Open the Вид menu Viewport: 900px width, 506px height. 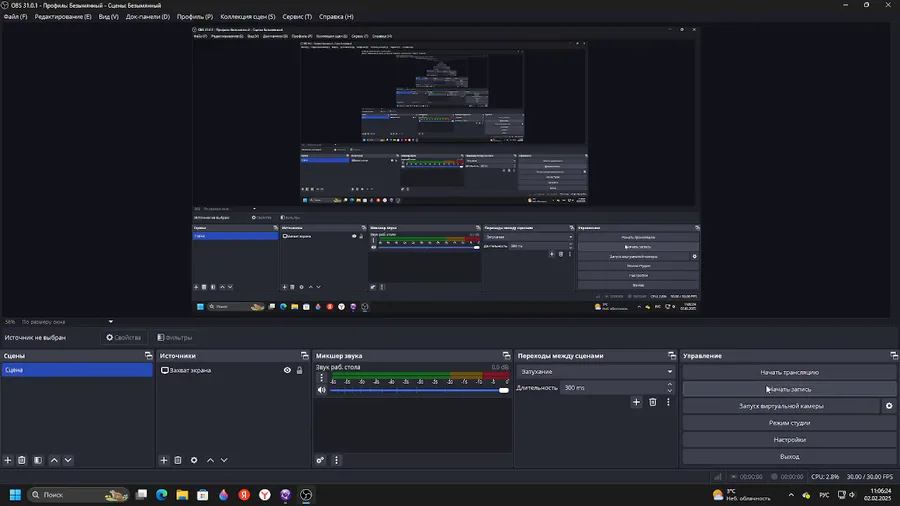click(x=108, y=17)
